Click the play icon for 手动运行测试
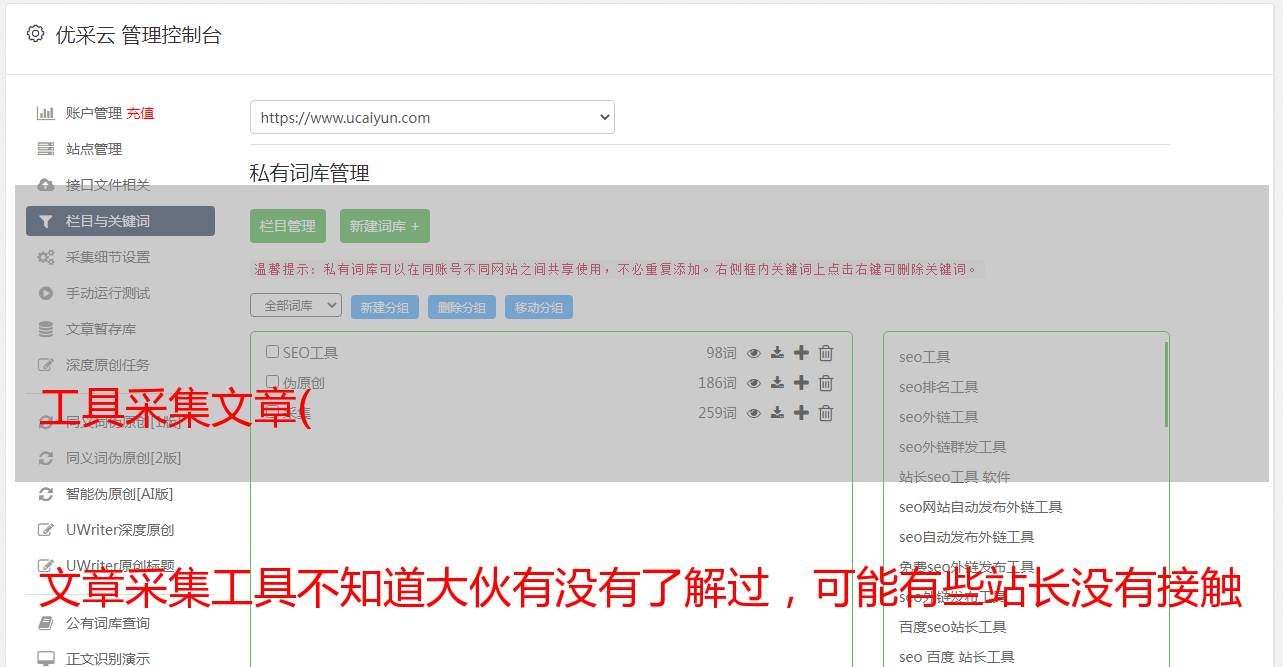Image resolution: width=1283 pixels, height=667 pixels. pos(45,293)
